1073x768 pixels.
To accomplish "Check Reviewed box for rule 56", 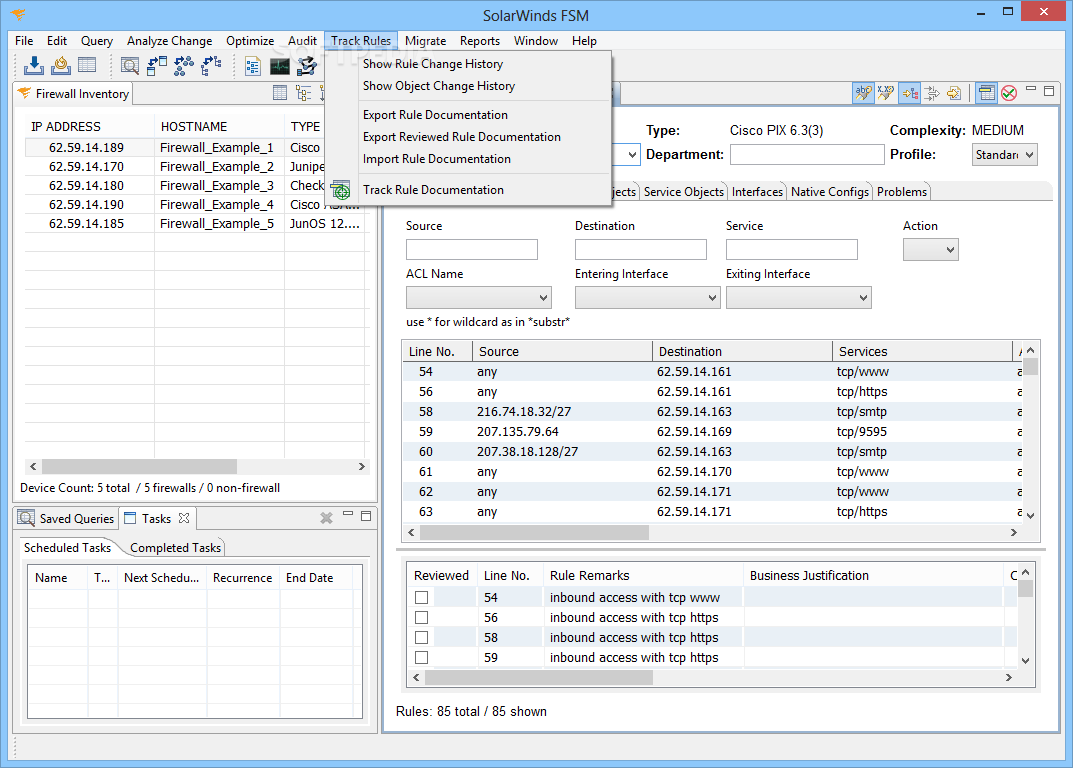I will pyautogui.click(x=422, y=617).
